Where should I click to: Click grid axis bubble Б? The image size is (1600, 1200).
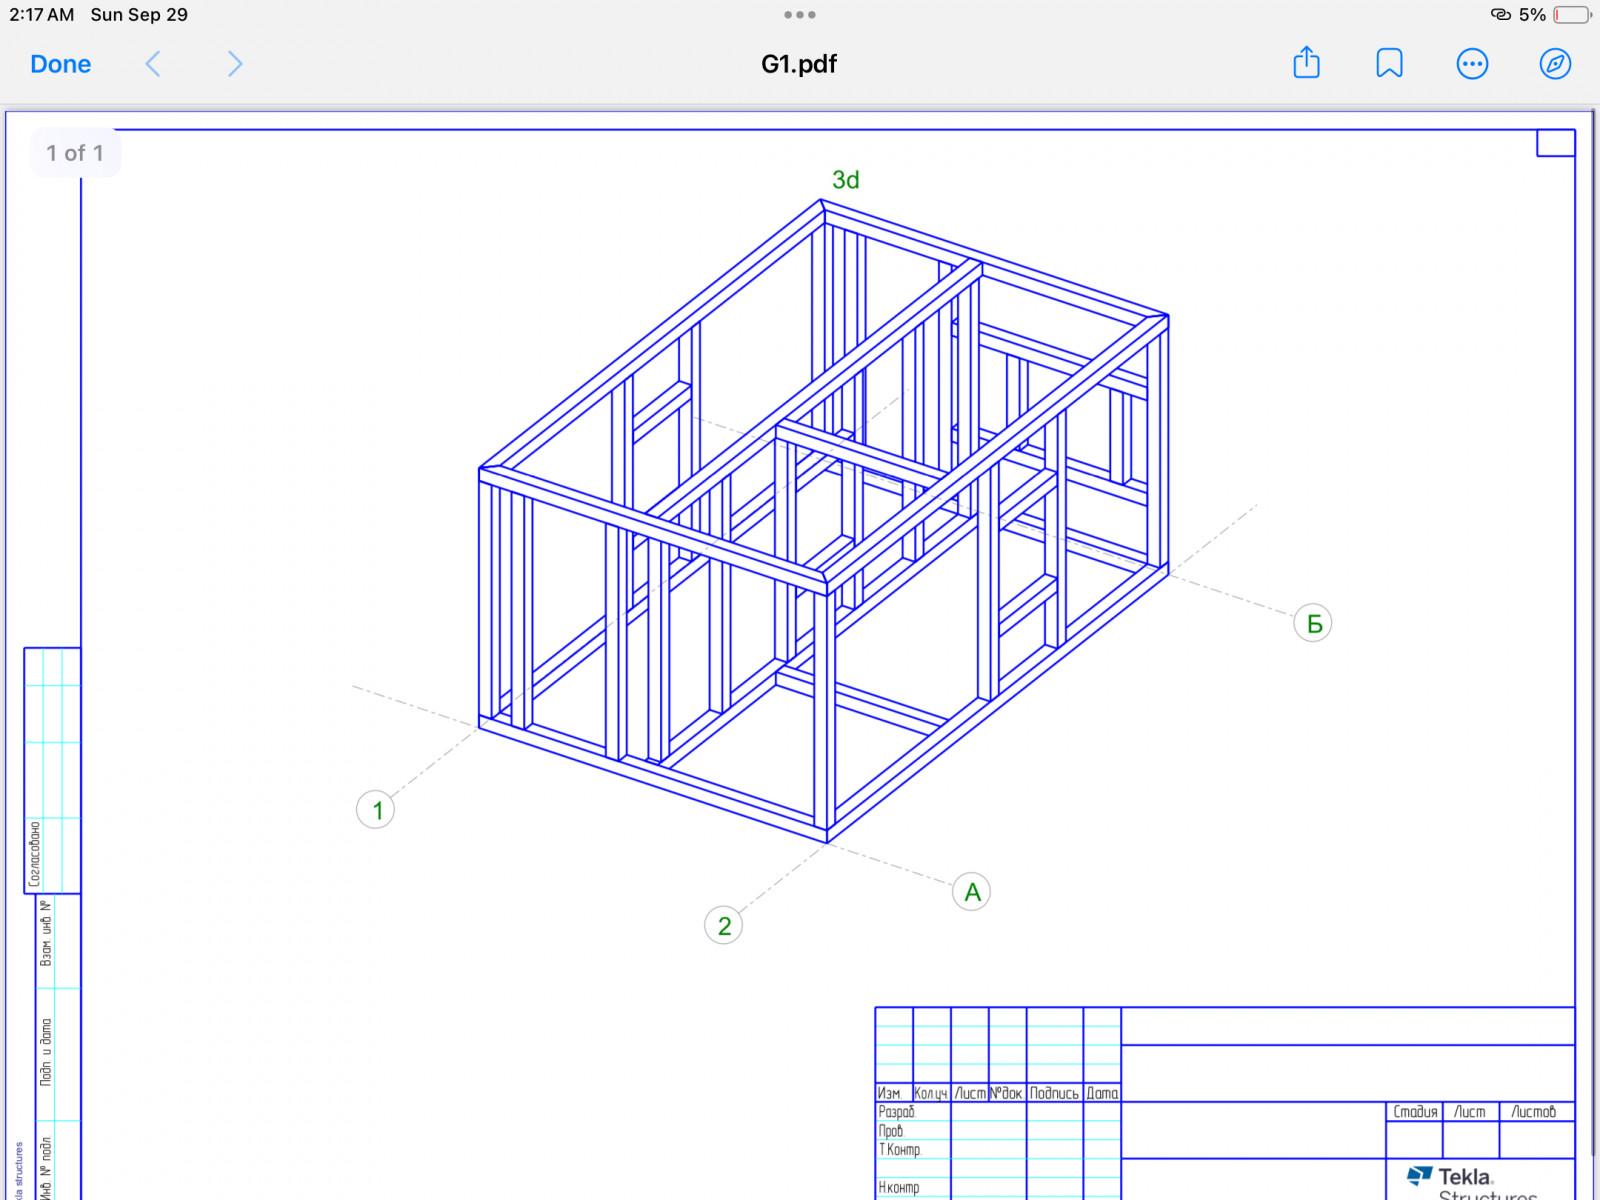point(1313,623)
